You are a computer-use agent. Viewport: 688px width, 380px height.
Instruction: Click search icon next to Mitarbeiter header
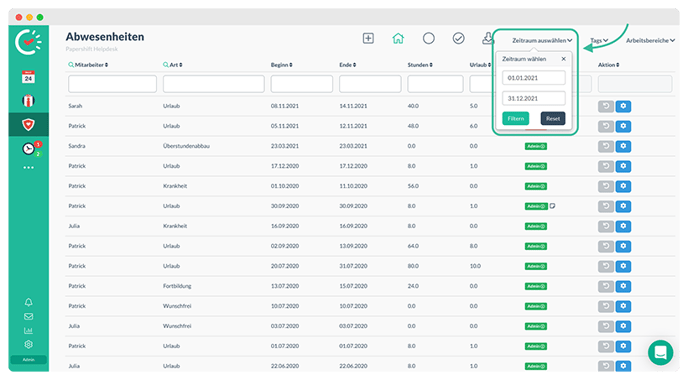(x=71, y=65)
